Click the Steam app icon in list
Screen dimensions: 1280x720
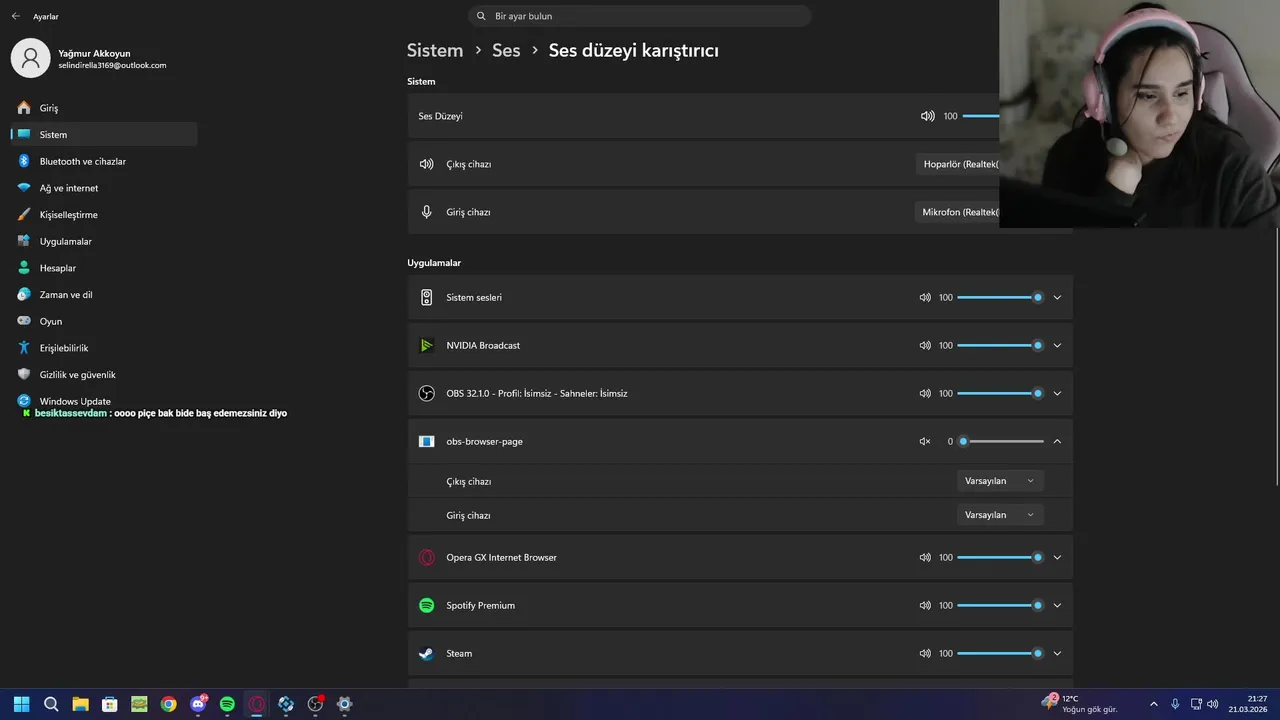427,653
